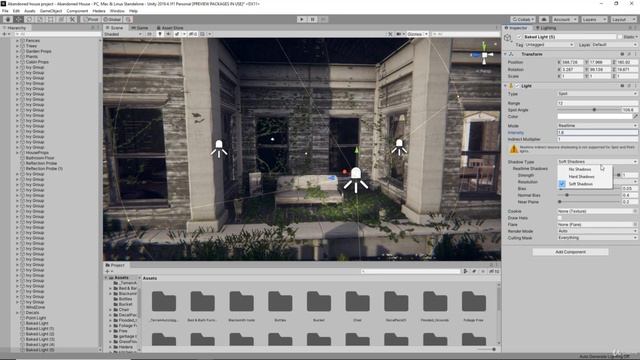Screen dimensions: 640x360
Task: Toggle the Global handle rotation button
Action: coord(111,19)
